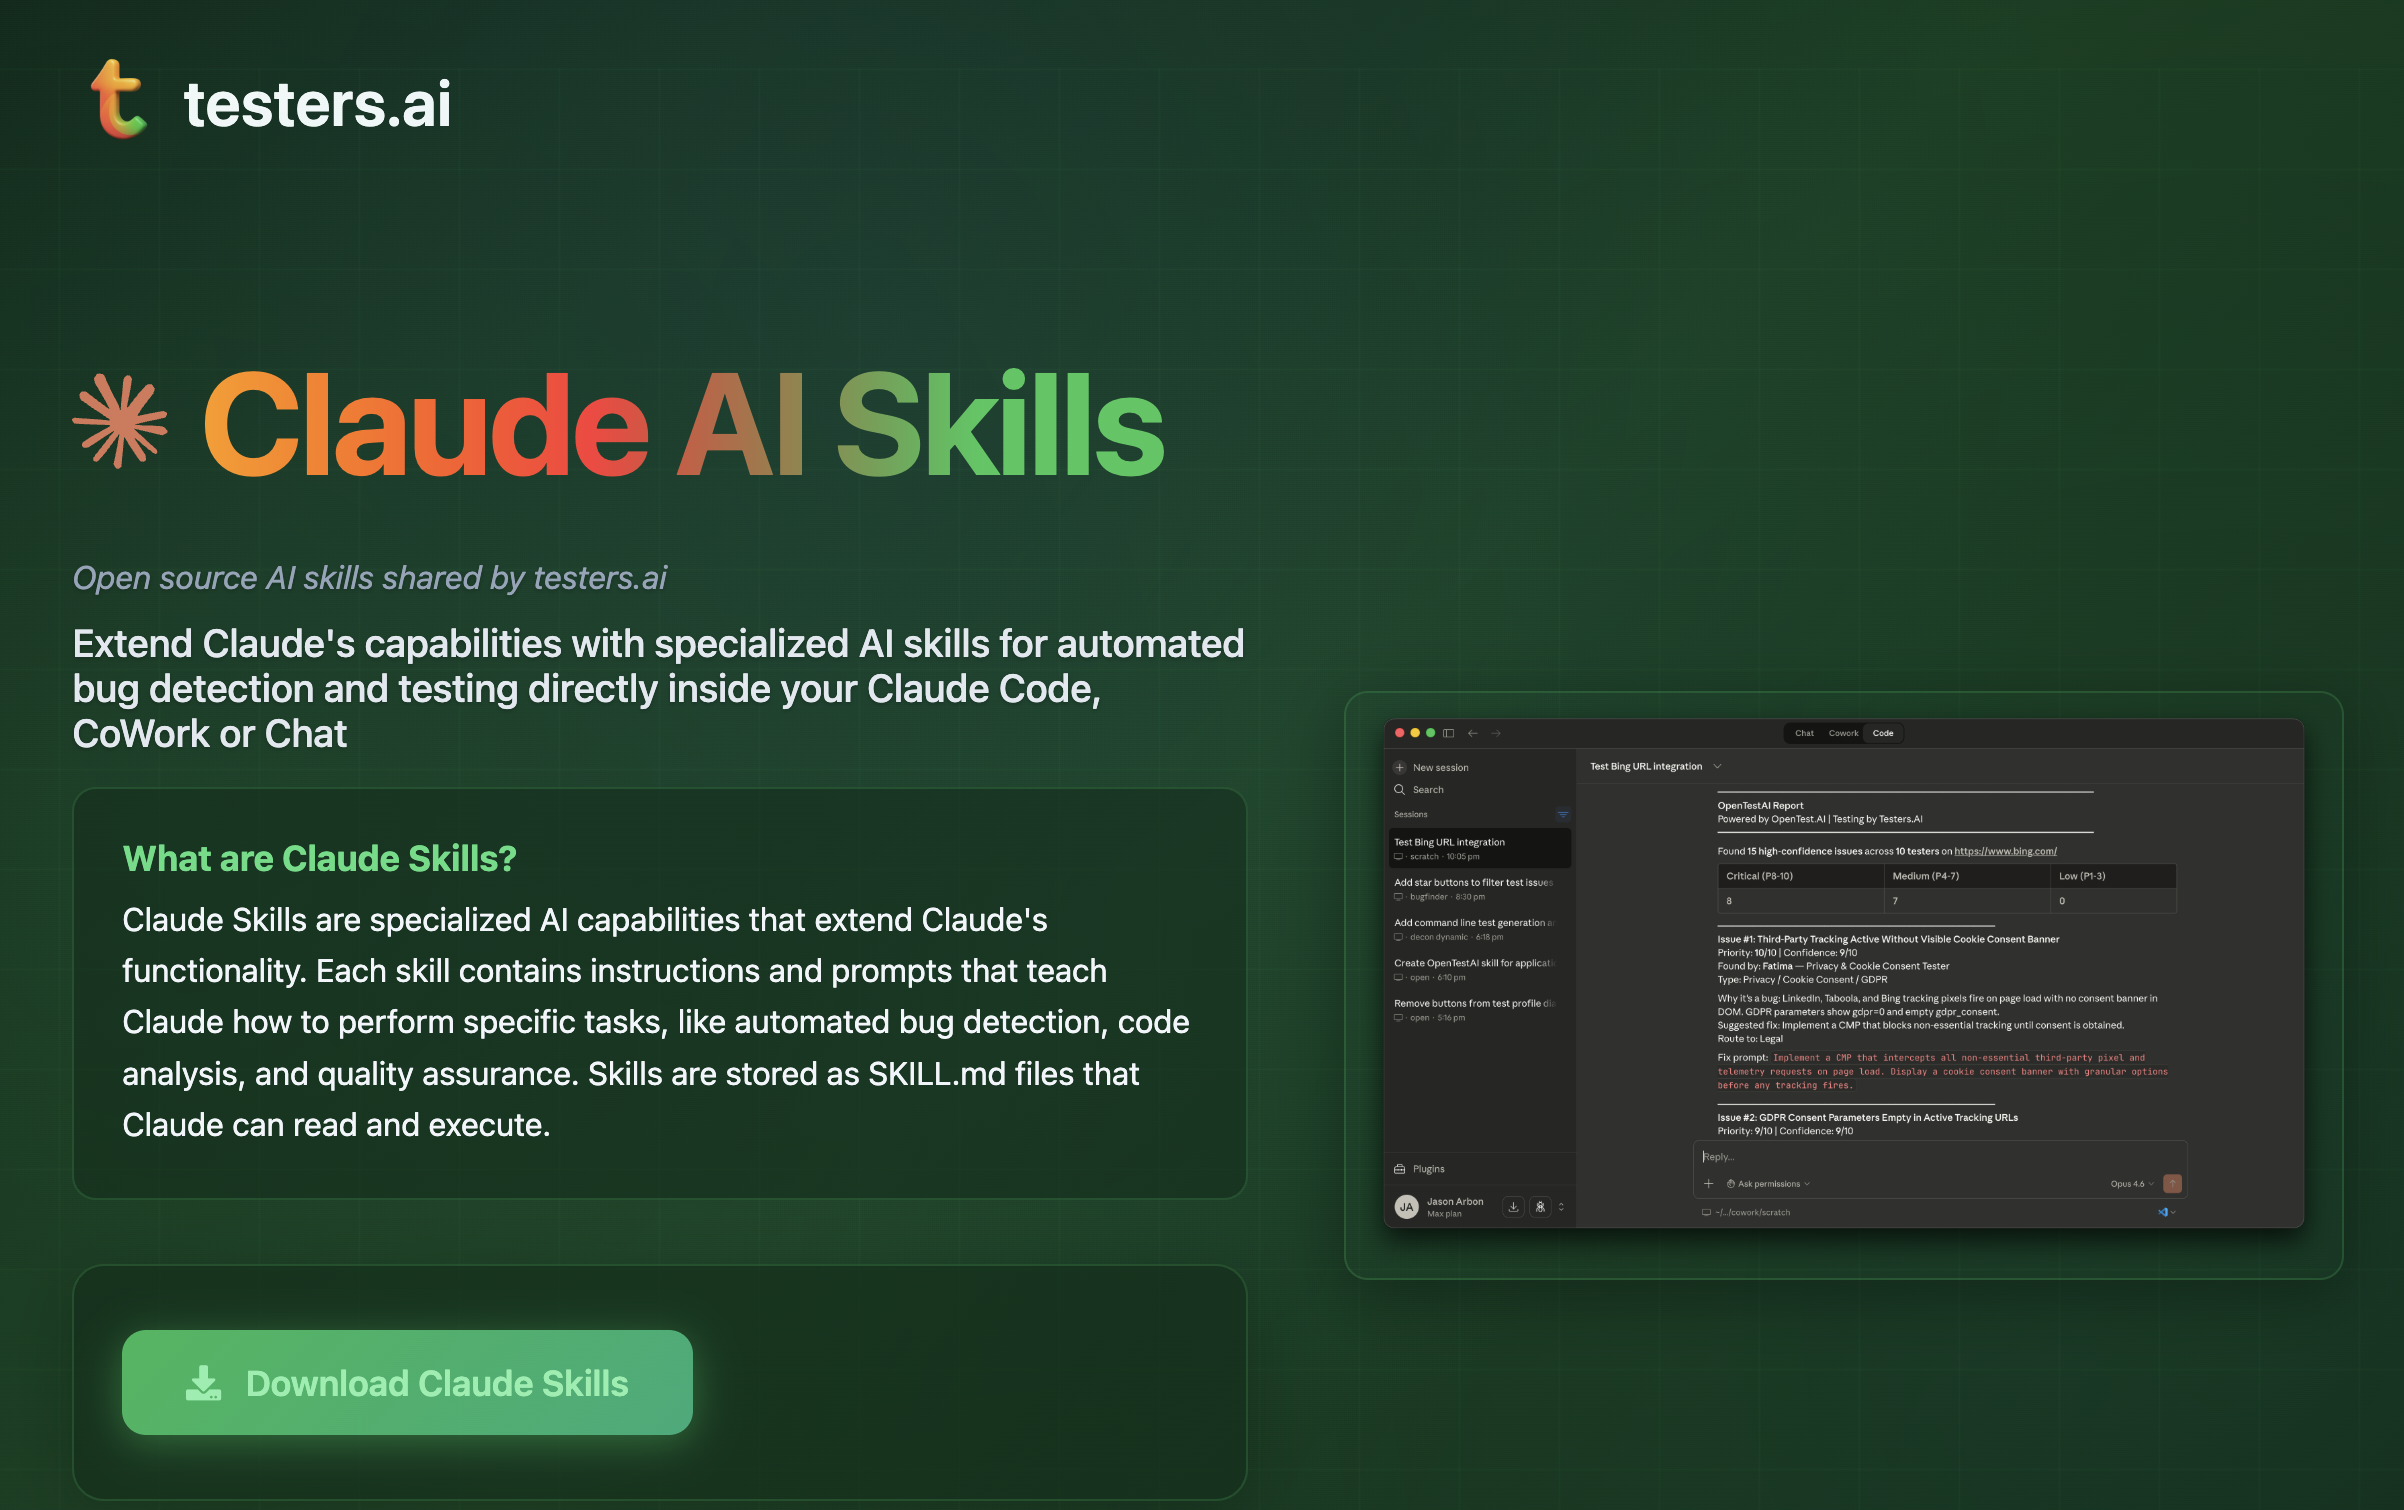2404x1510 pixels.
Task: Expand the 'Test Bing URL integration' title chevron
Action: point(1717,766)
